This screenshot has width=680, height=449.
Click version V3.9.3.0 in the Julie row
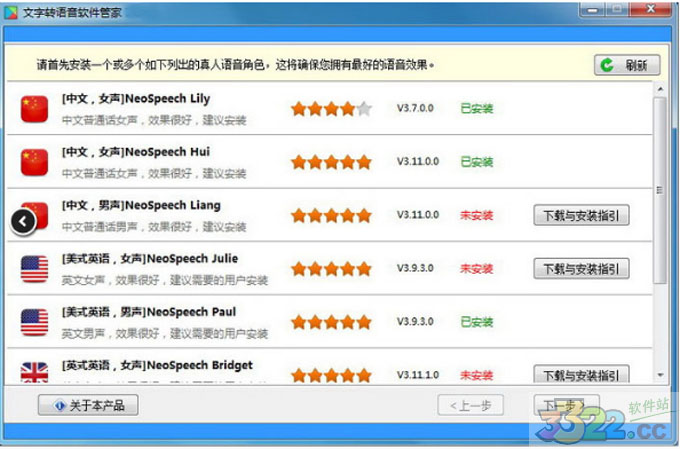coord(415,268)
